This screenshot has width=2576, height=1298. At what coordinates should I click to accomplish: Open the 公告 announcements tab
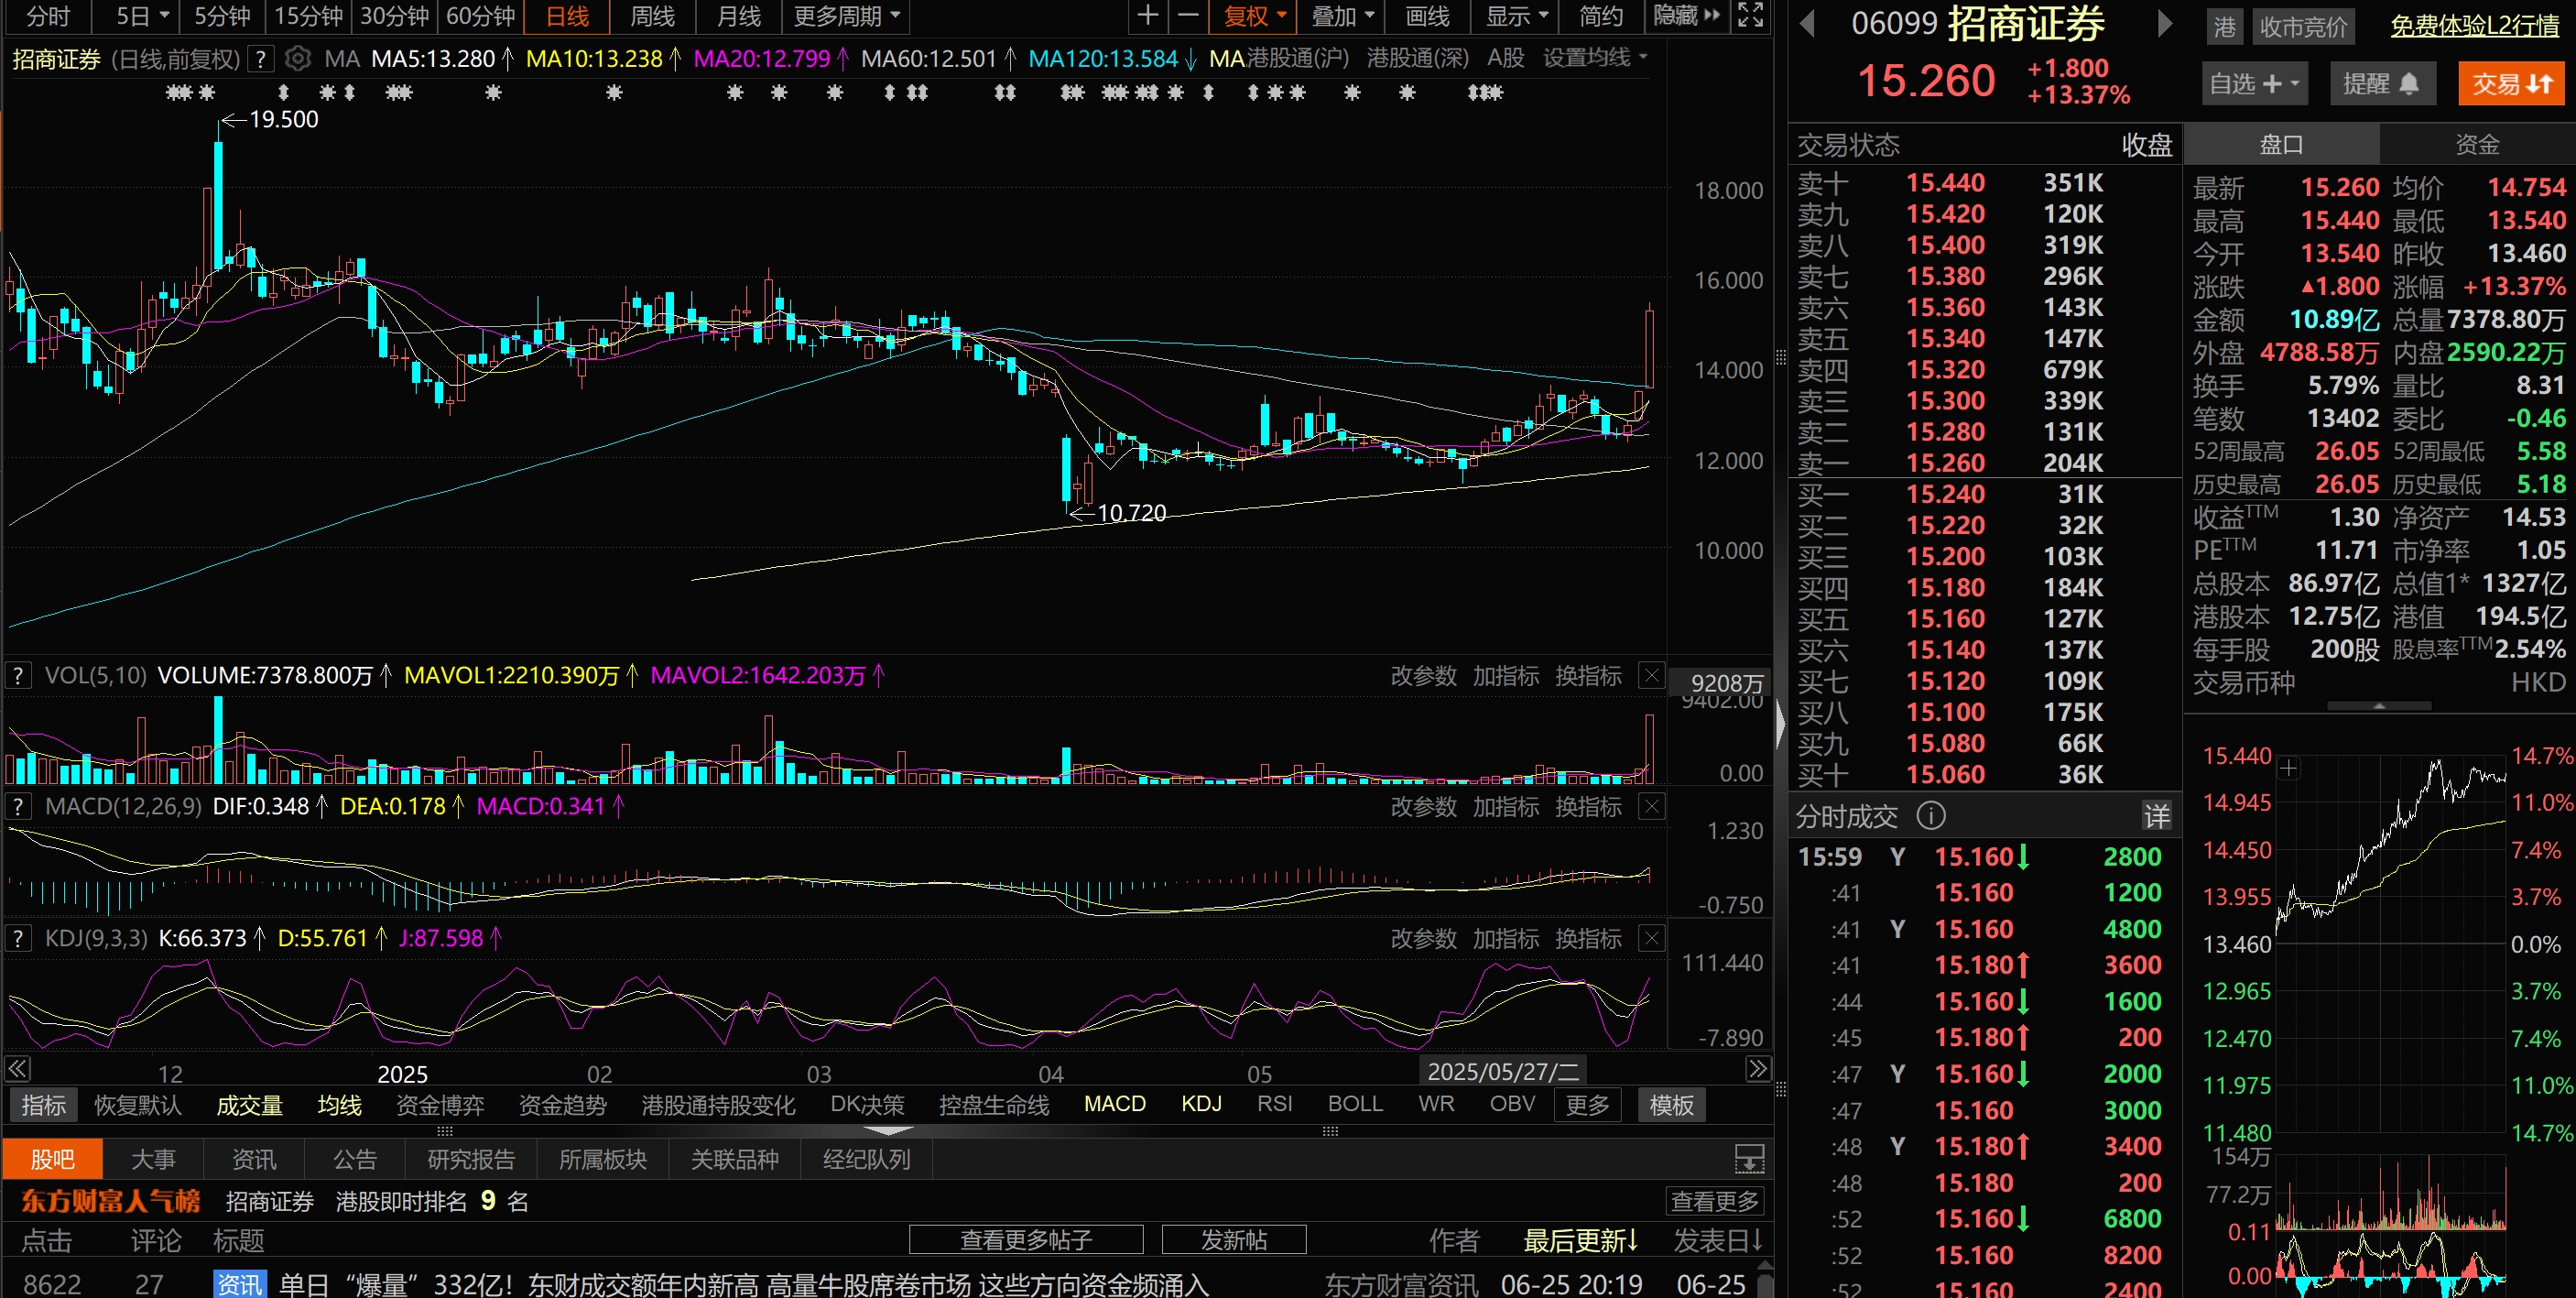click(355, 1160)
